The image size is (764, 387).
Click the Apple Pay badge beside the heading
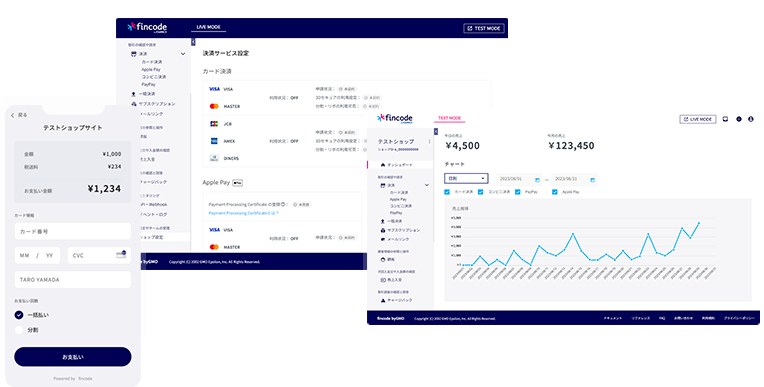[237, 183]
